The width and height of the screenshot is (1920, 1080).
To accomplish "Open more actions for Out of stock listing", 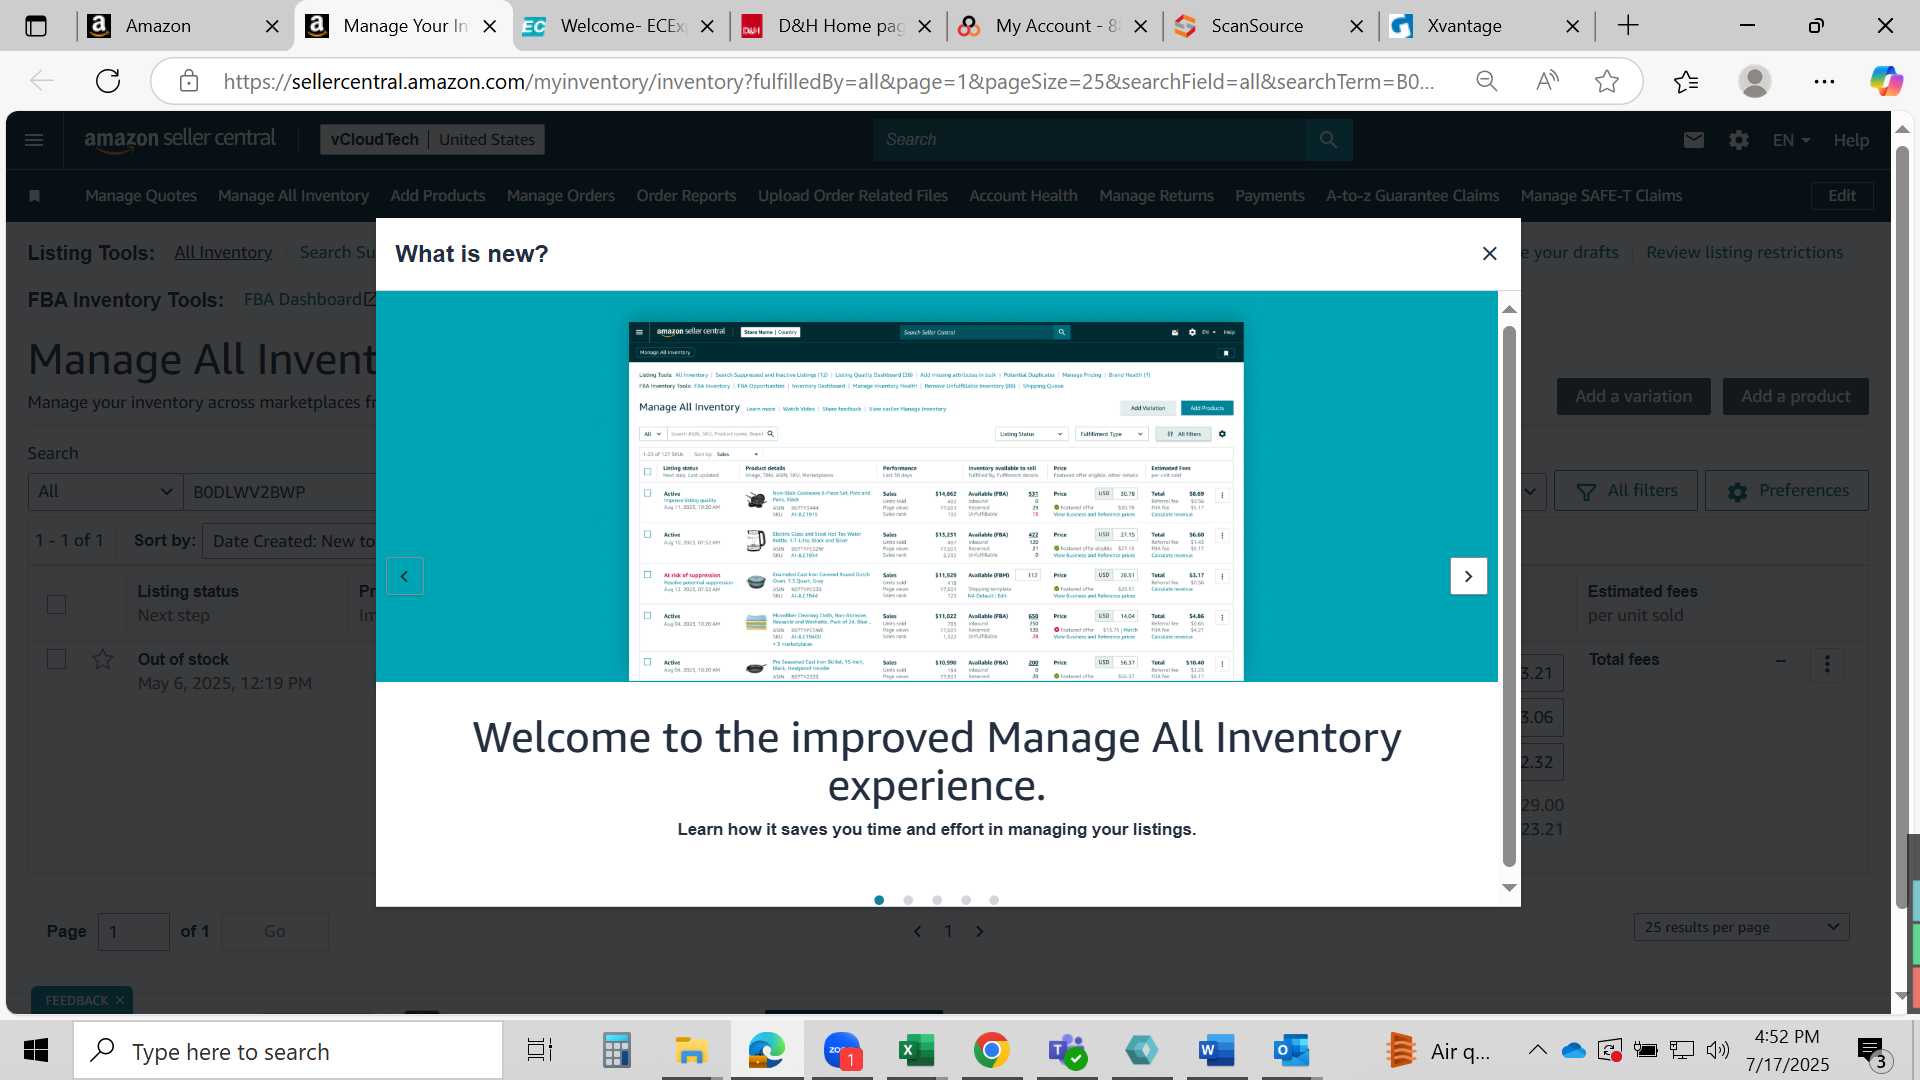I will pos(1827,663).
